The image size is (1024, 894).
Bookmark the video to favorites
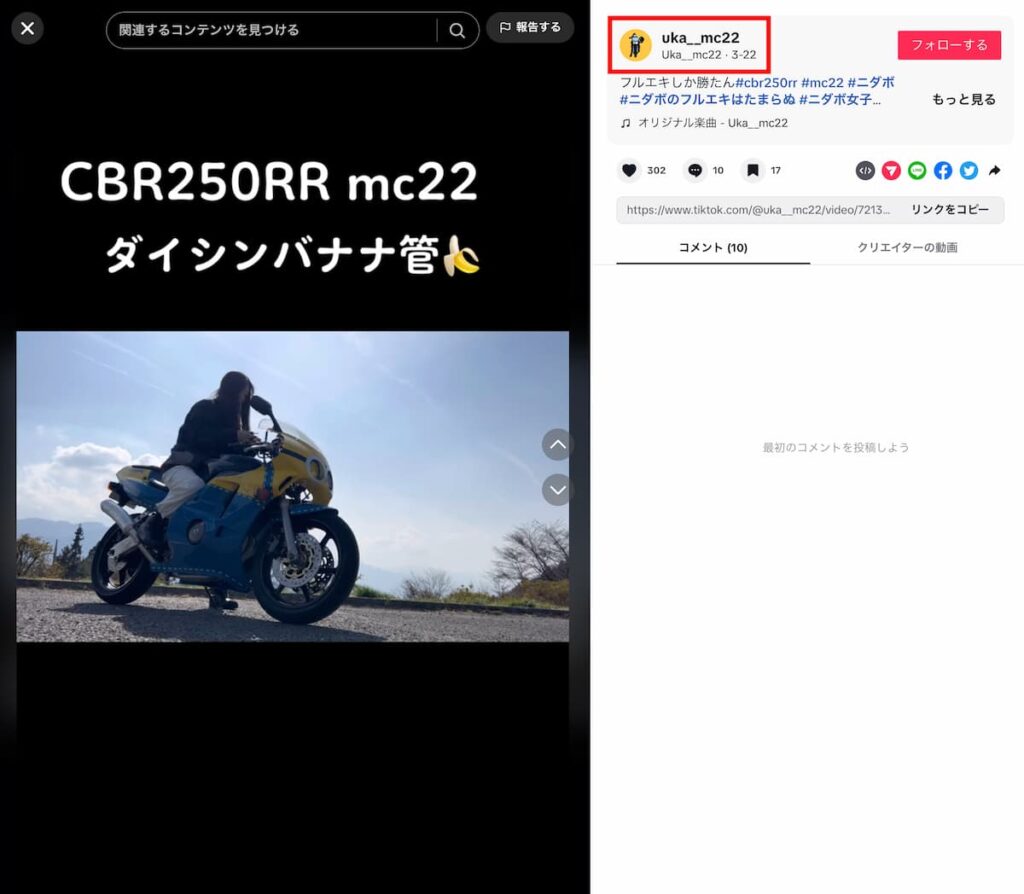pyautogui.click(x=753, y=171)
